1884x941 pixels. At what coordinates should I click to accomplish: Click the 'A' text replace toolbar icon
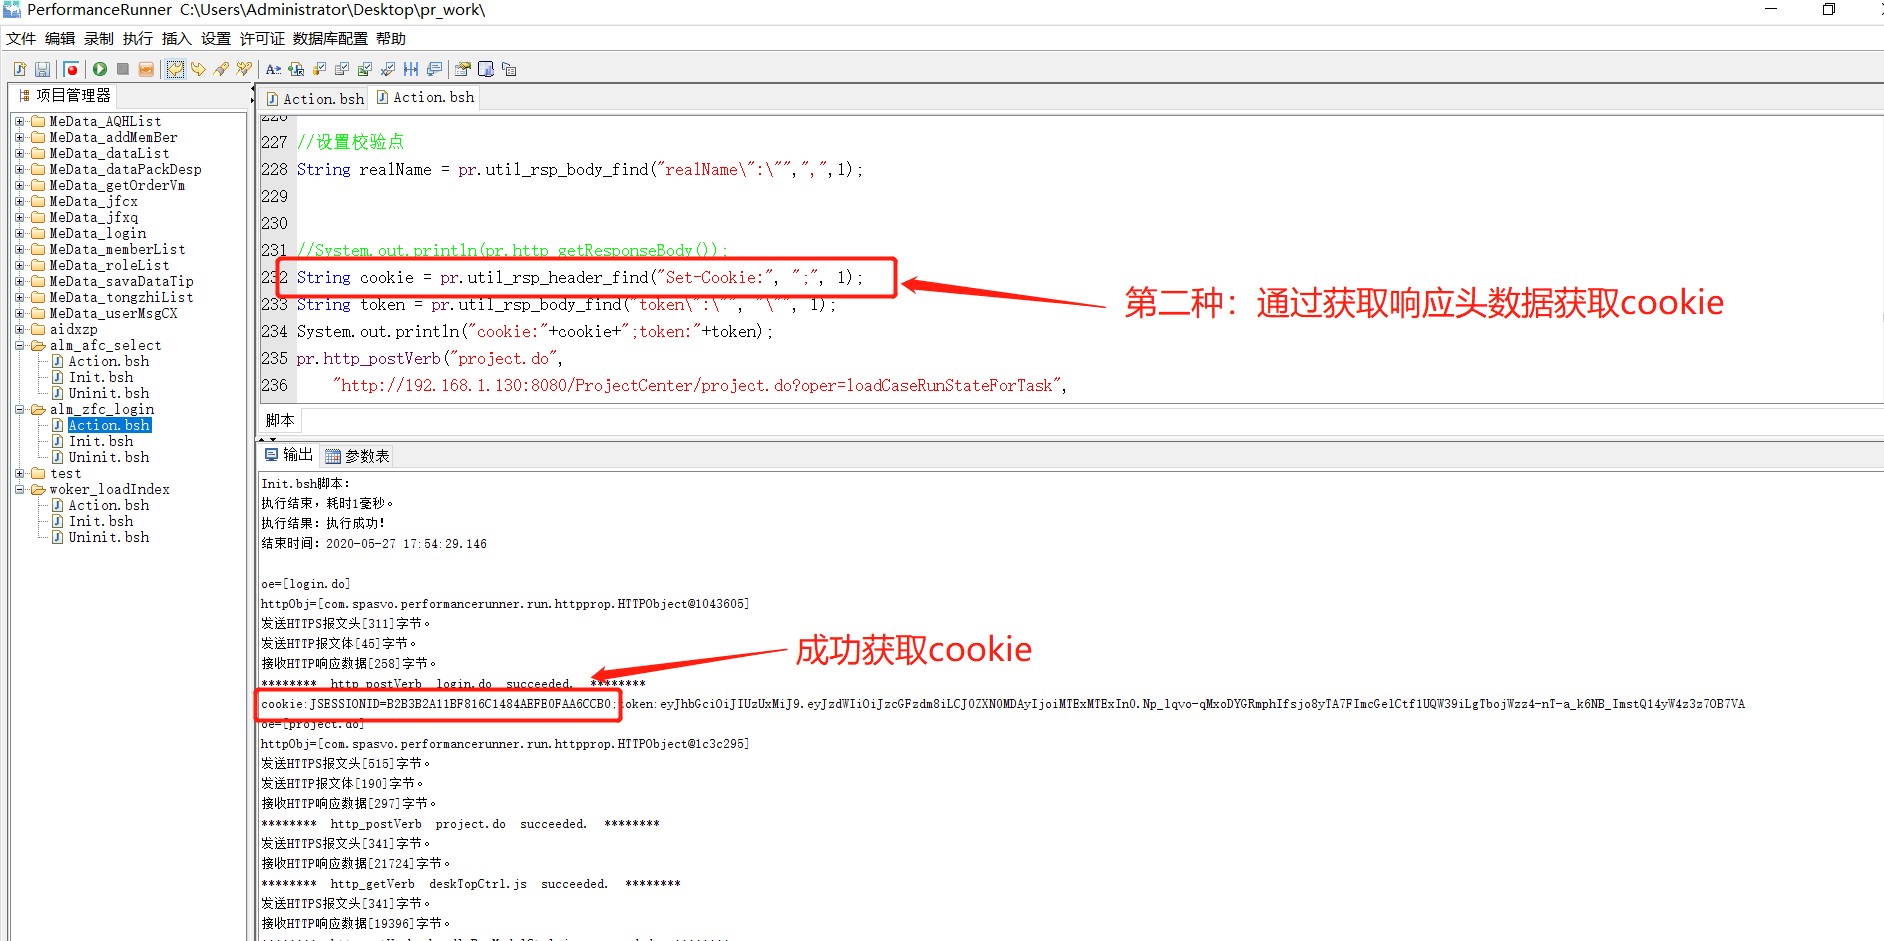pos(272,69)
